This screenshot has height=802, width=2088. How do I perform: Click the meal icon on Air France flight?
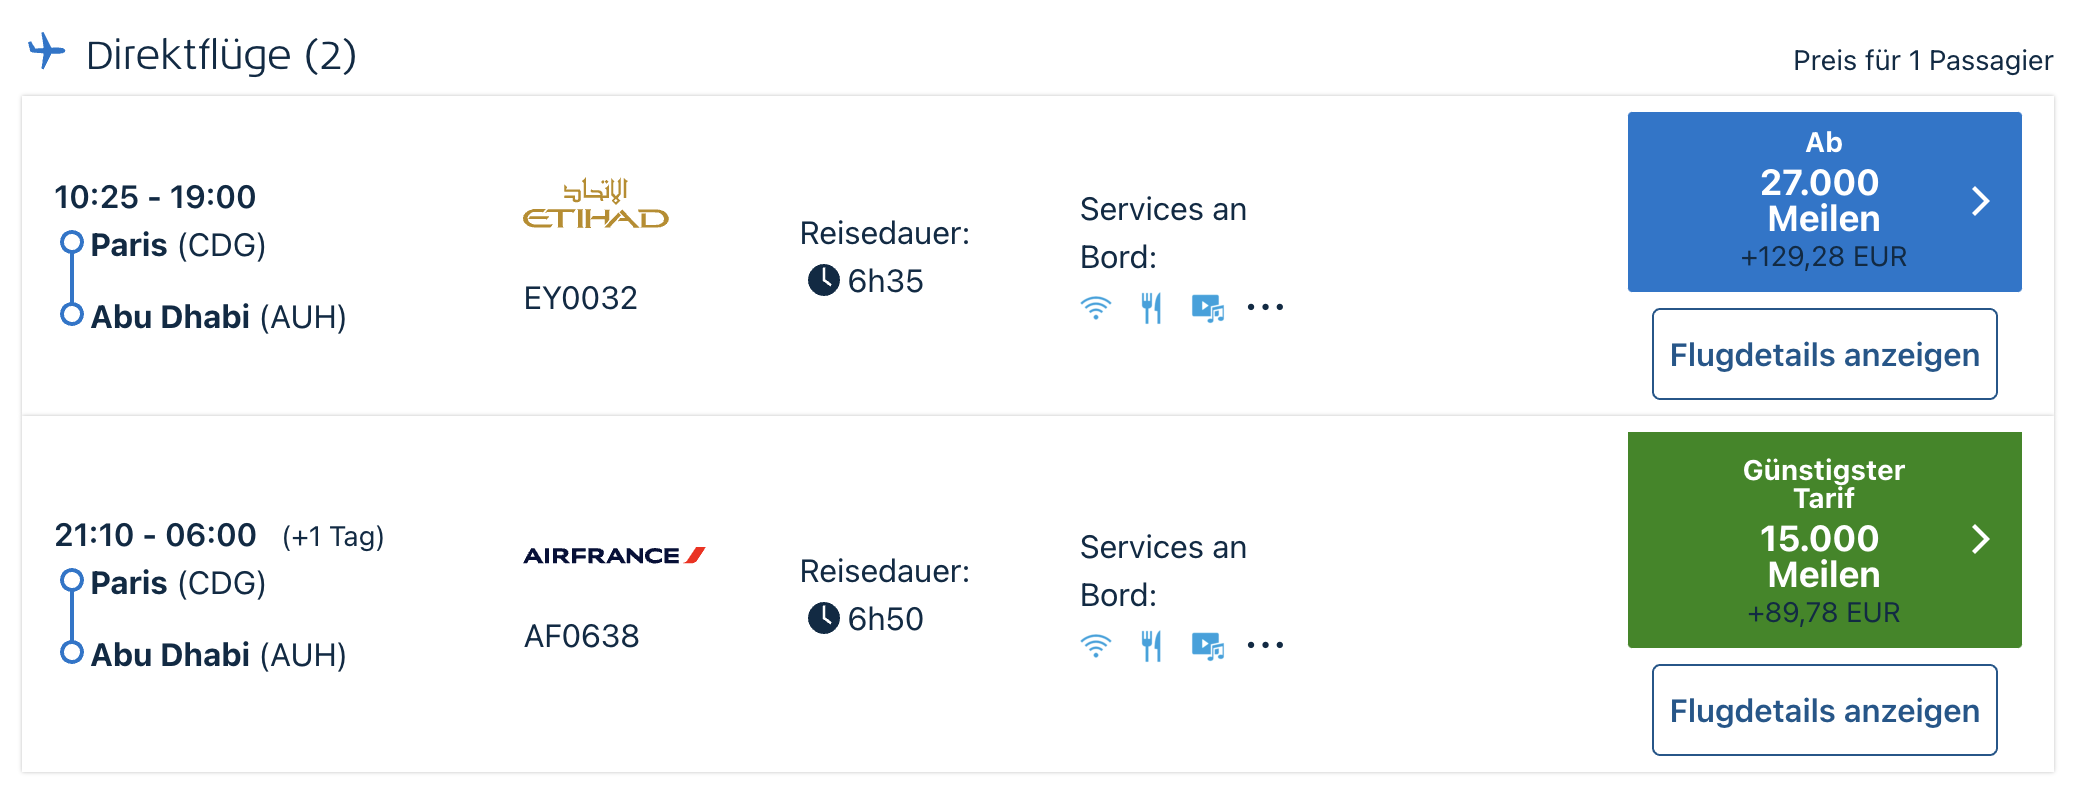coord(1151,646)
